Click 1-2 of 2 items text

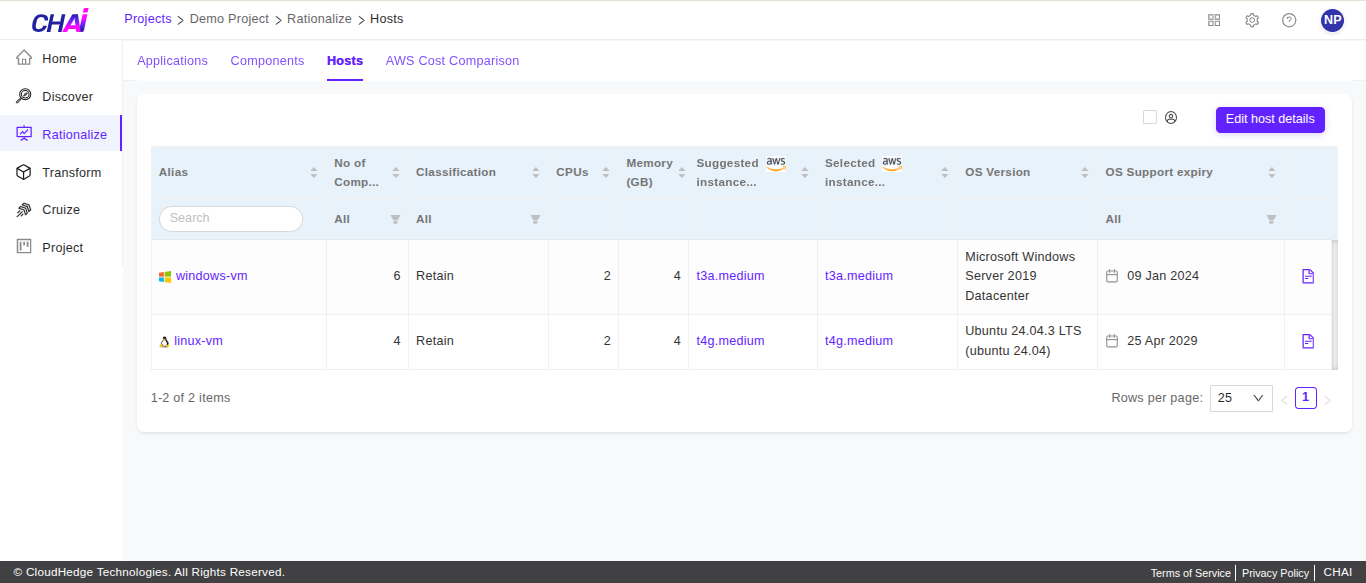191,398
